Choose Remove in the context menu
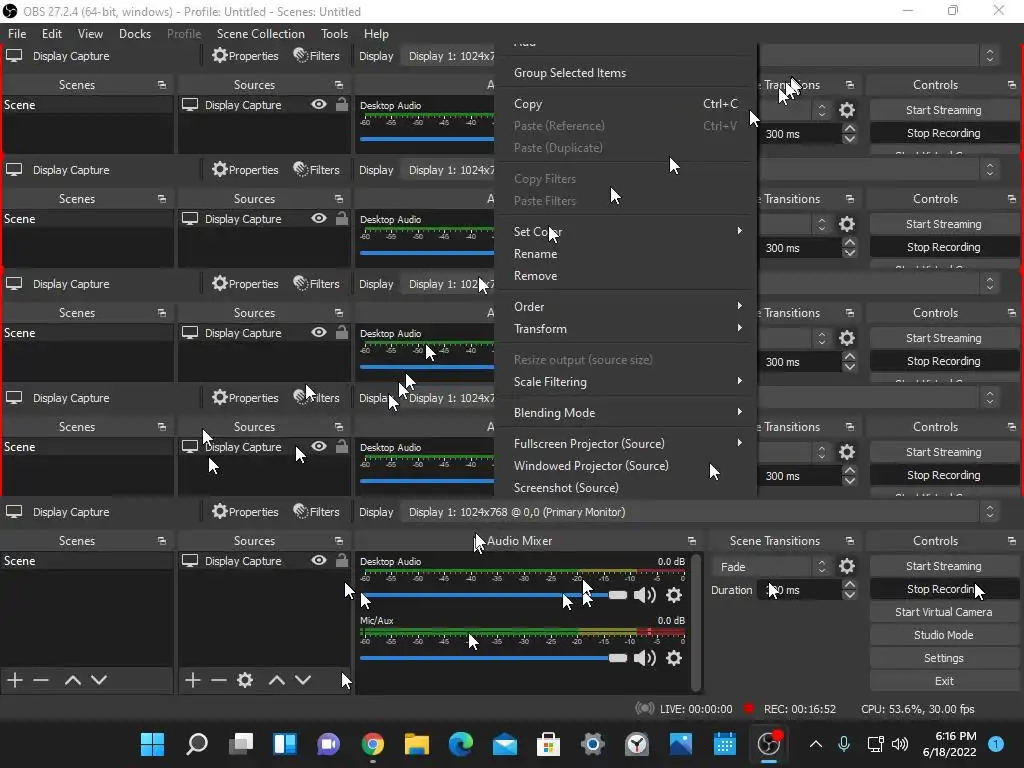This screenshot has height=768, width=1024. click(x=626, y=276)
